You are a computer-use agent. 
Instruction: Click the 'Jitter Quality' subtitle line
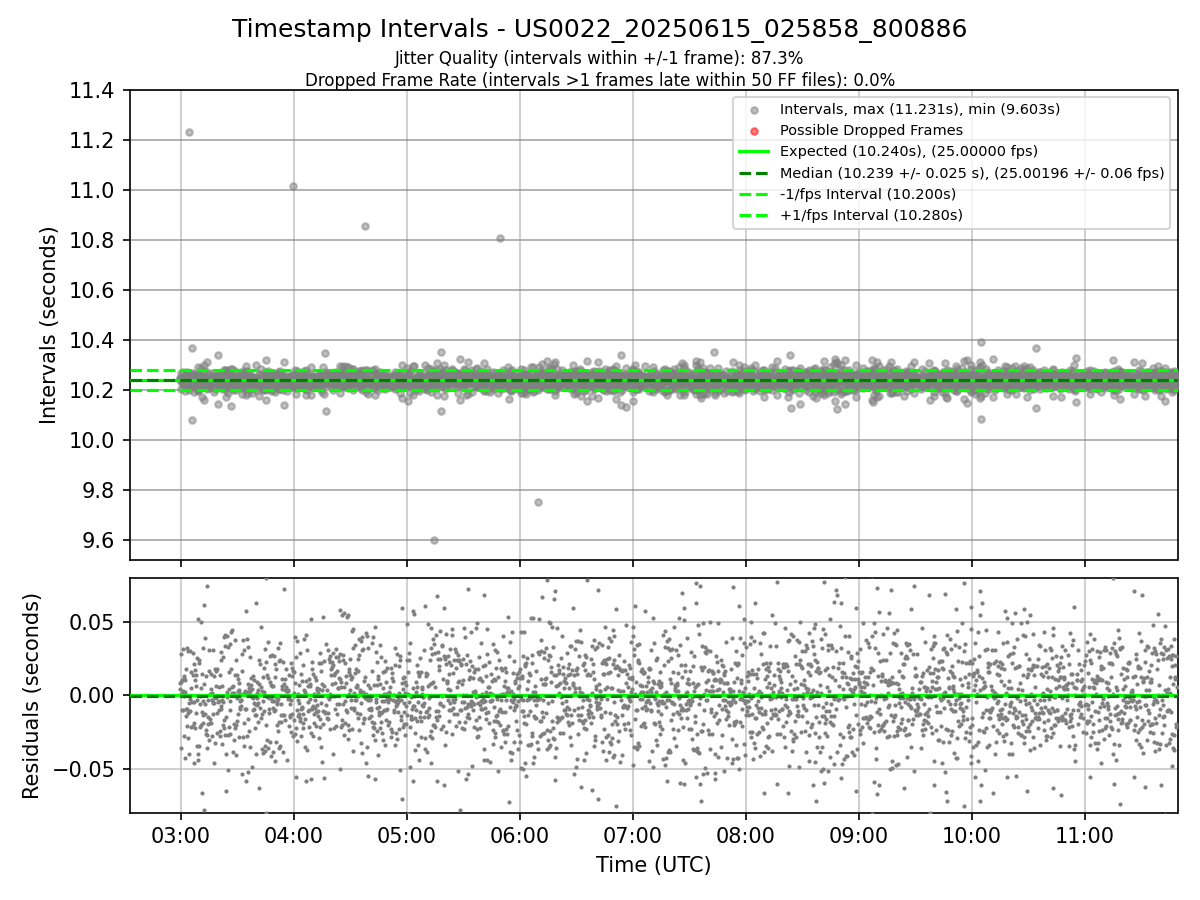click(x=599, y=58)
